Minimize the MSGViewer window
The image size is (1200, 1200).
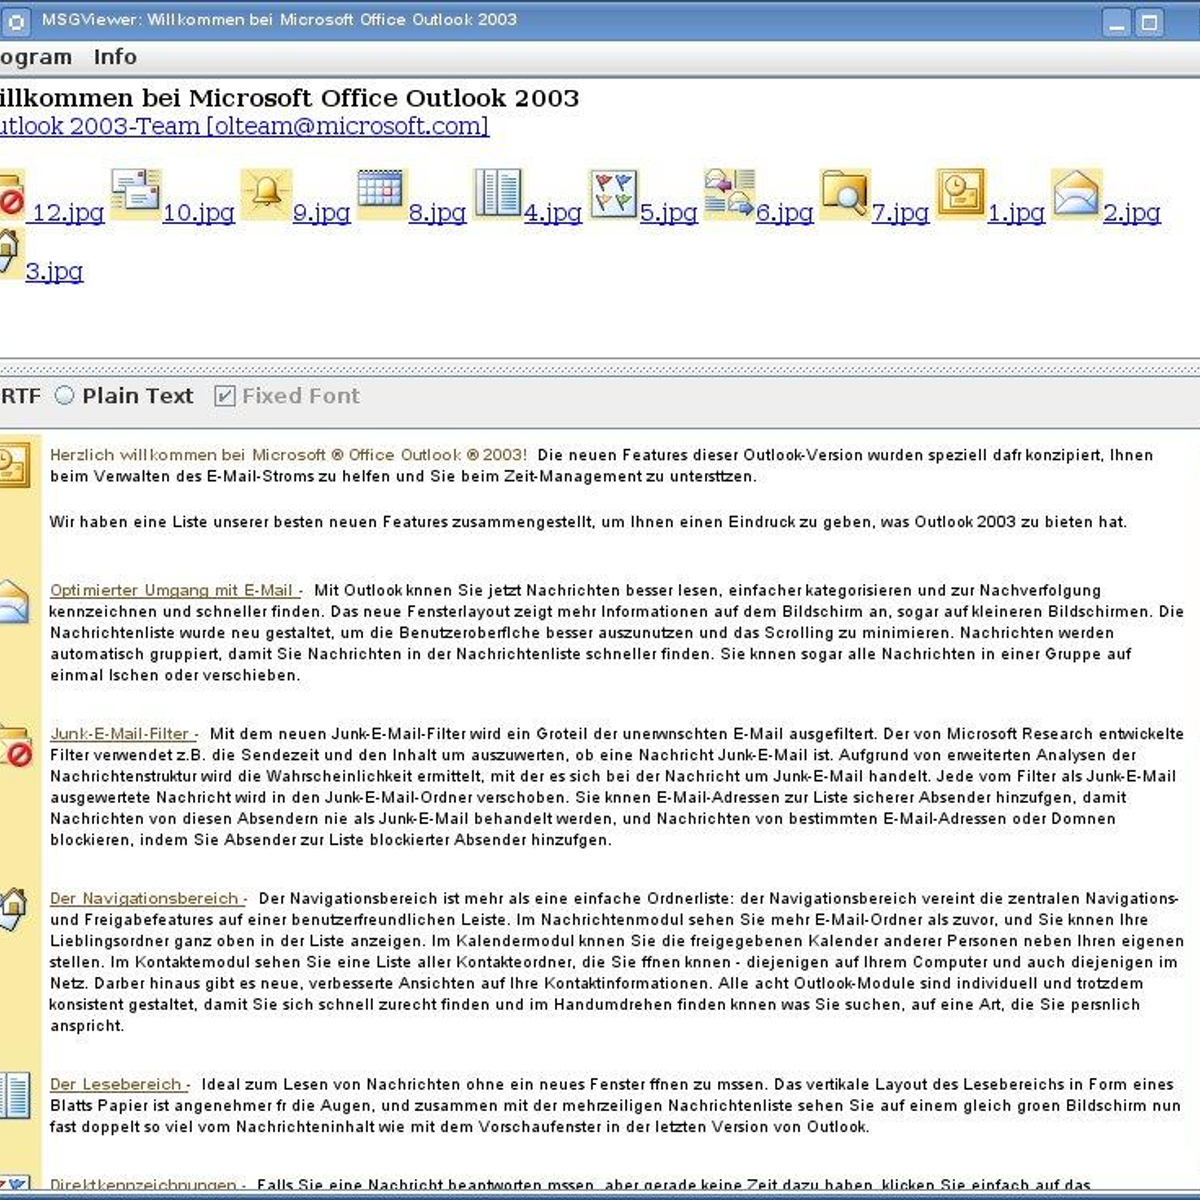1118,22
